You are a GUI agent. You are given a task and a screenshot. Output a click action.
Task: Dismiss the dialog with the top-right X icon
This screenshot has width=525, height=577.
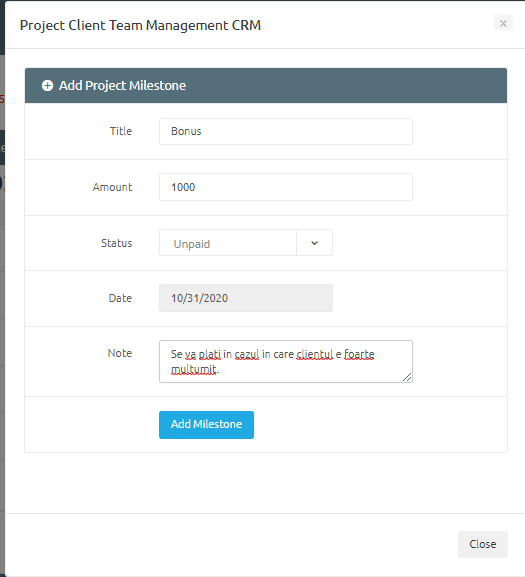[503, 23]
